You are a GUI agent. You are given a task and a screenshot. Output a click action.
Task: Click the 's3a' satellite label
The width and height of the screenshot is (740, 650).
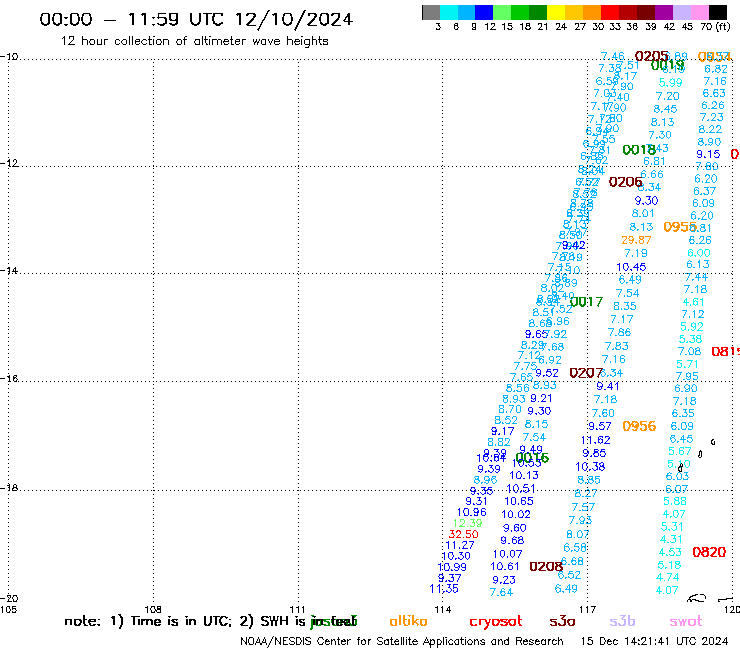click(562, 622)
